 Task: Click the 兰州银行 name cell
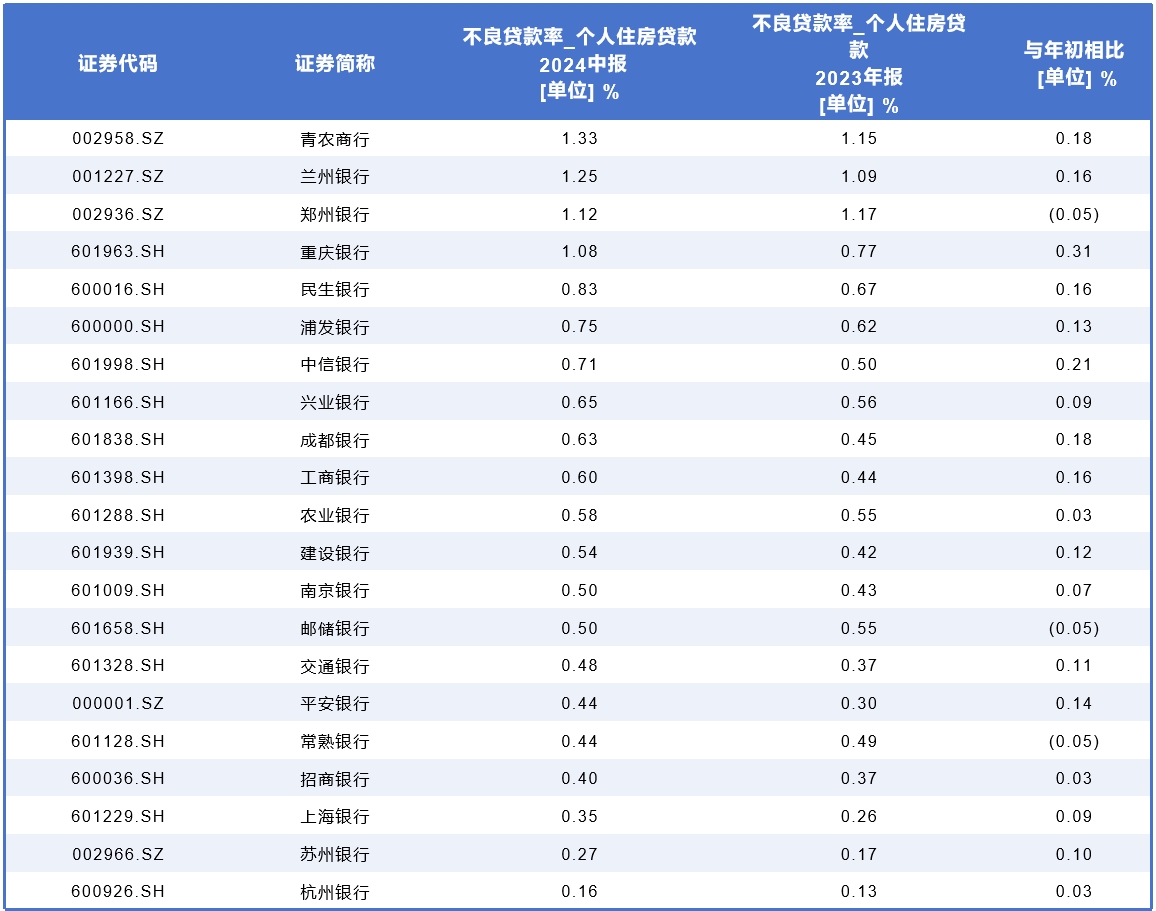coord(335,177)
